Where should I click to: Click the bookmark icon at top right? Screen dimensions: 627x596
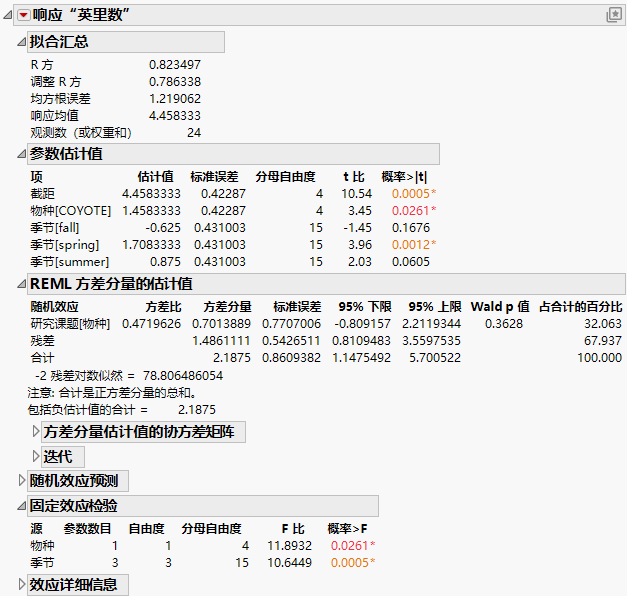pos(614,15)
